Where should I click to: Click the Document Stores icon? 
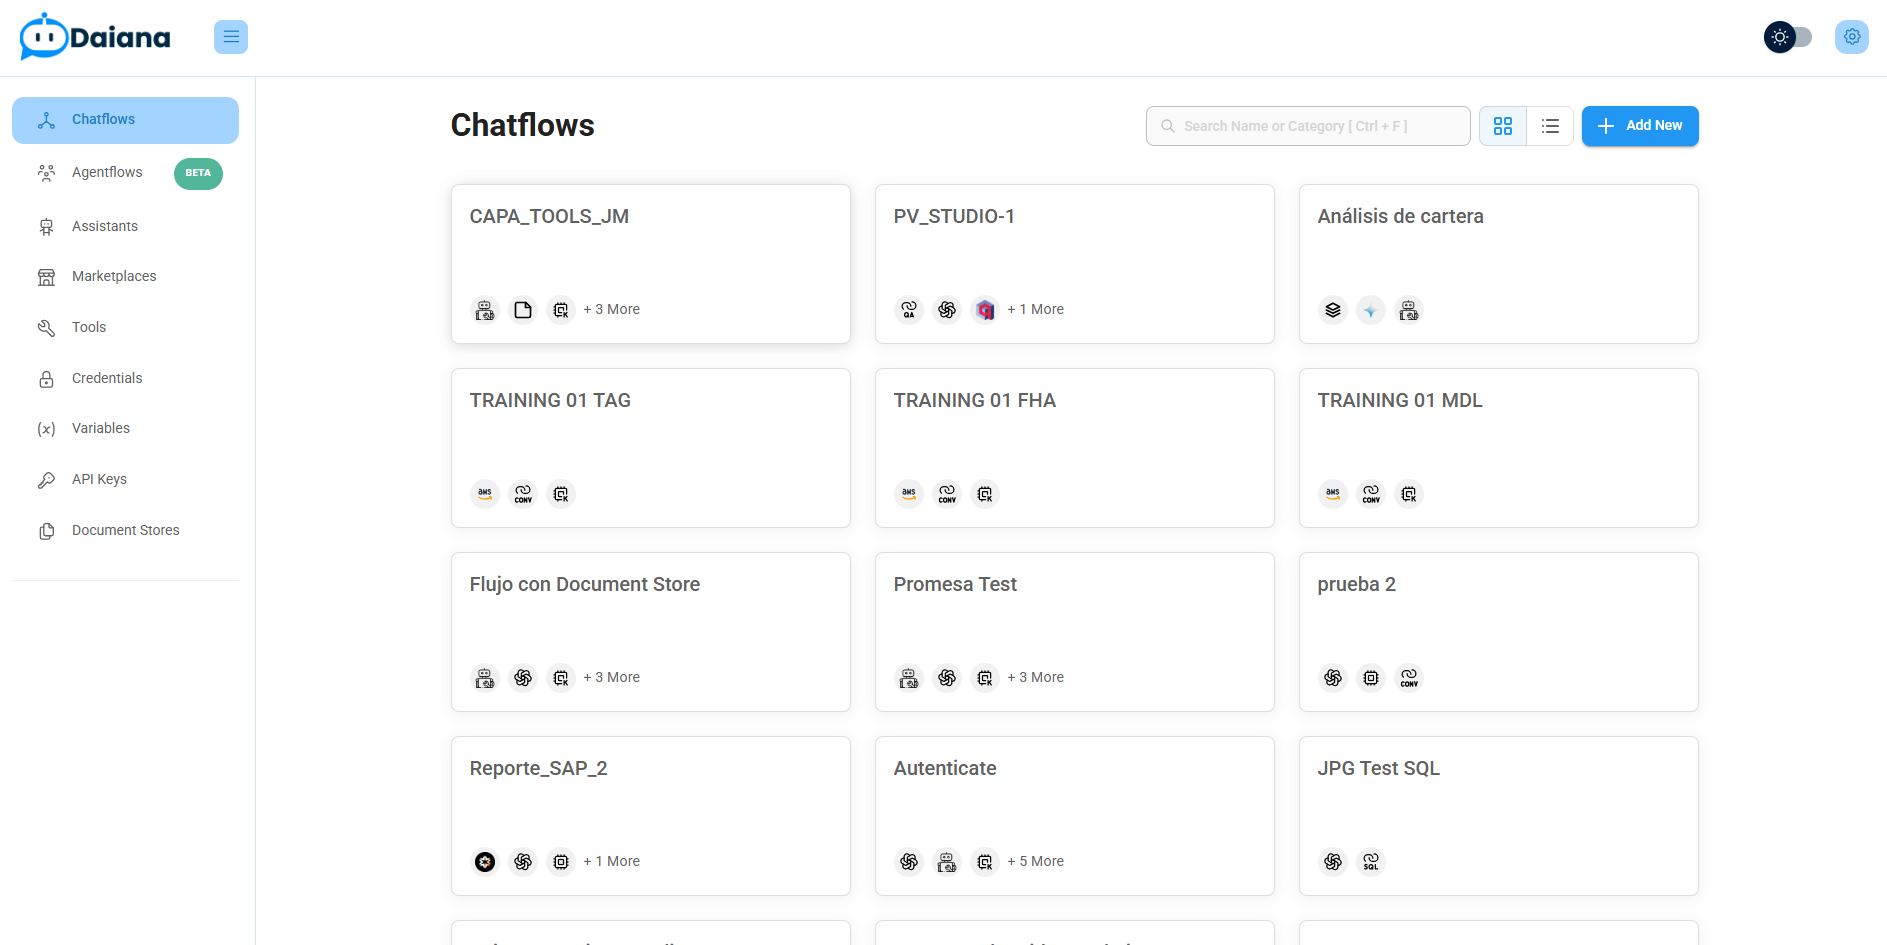coord(46,531)
